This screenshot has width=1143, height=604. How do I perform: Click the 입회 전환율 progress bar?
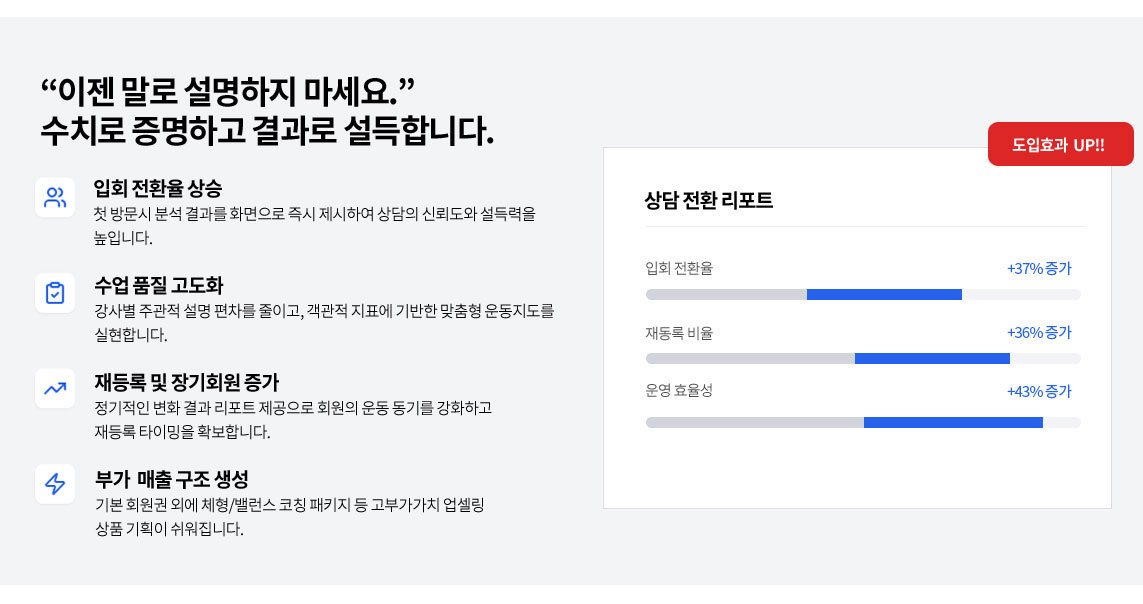tap(862, 294)
